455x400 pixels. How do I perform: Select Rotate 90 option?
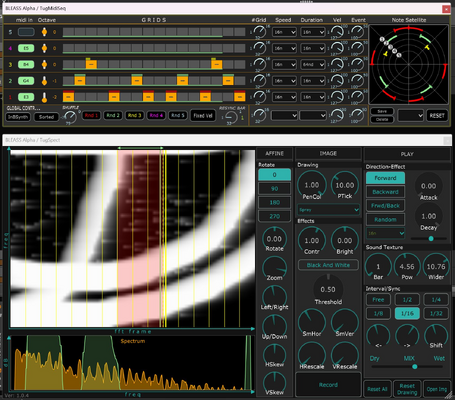coord(274,189)
